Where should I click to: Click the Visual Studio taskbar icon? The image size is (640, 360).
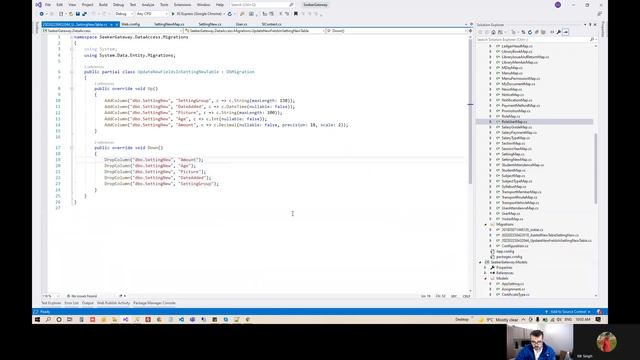coord(126,320)
